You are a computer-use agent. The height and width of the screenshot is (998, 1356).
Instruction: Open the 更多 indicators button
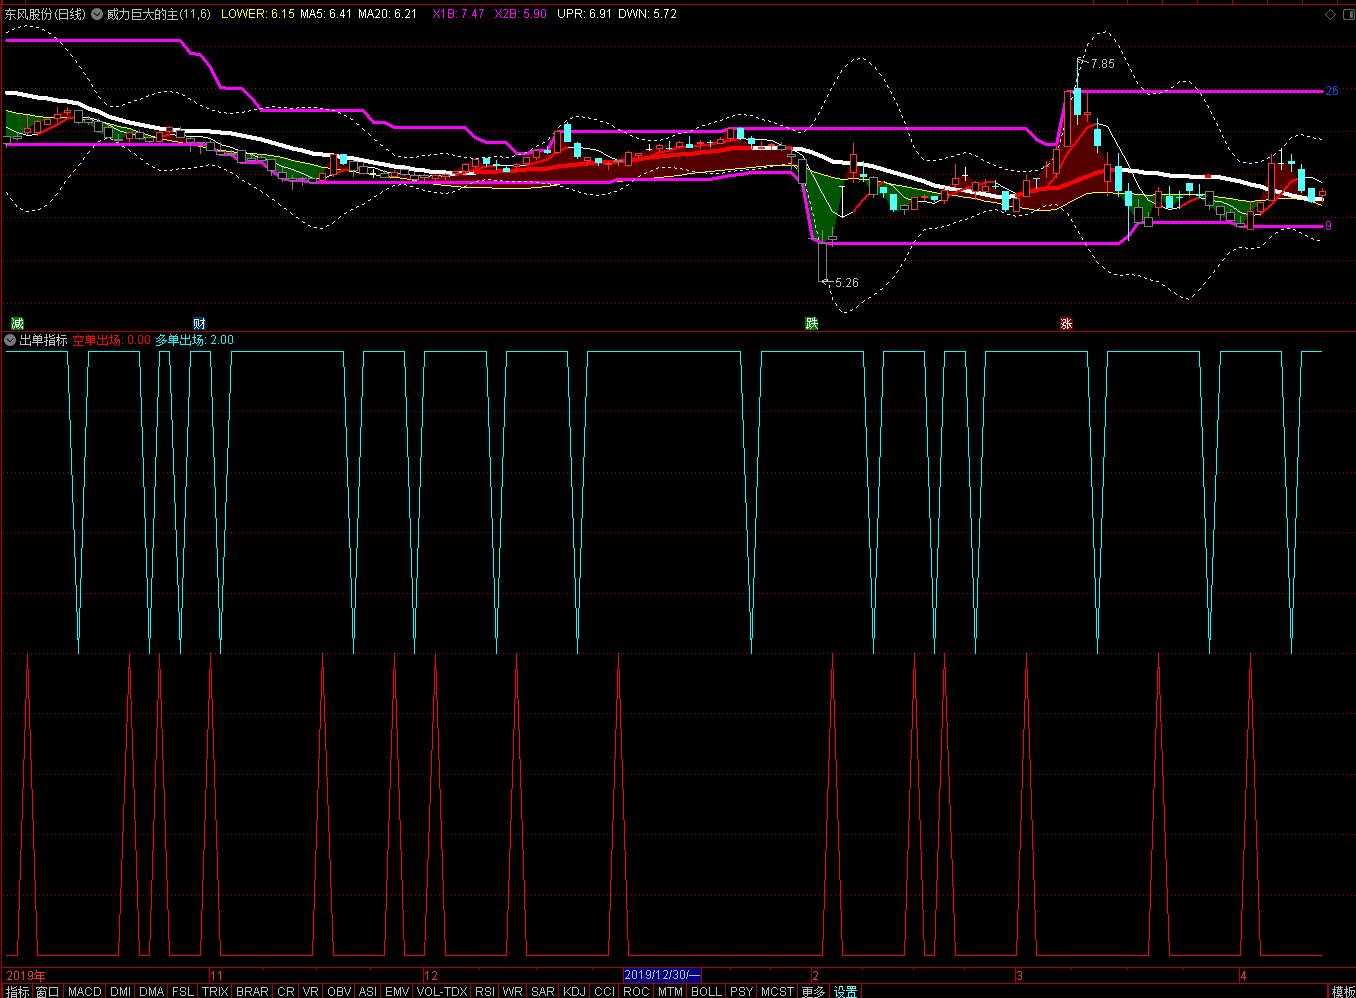click(x=814, y=991)
